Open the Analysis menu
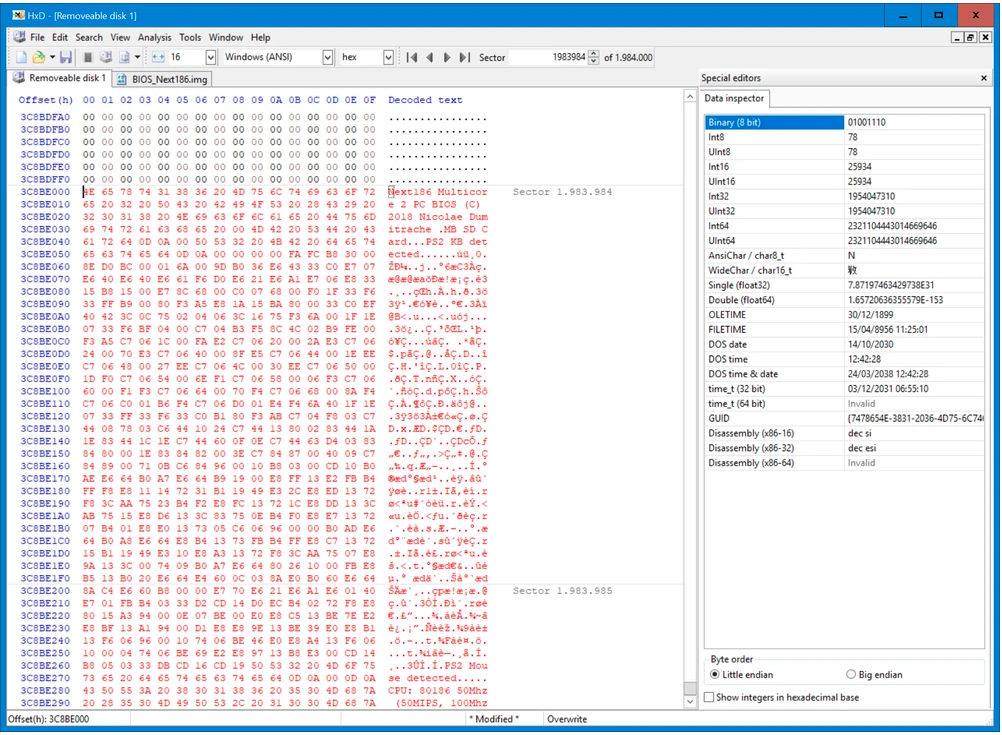Screen dimensions: 1002x735 point(154,38)
